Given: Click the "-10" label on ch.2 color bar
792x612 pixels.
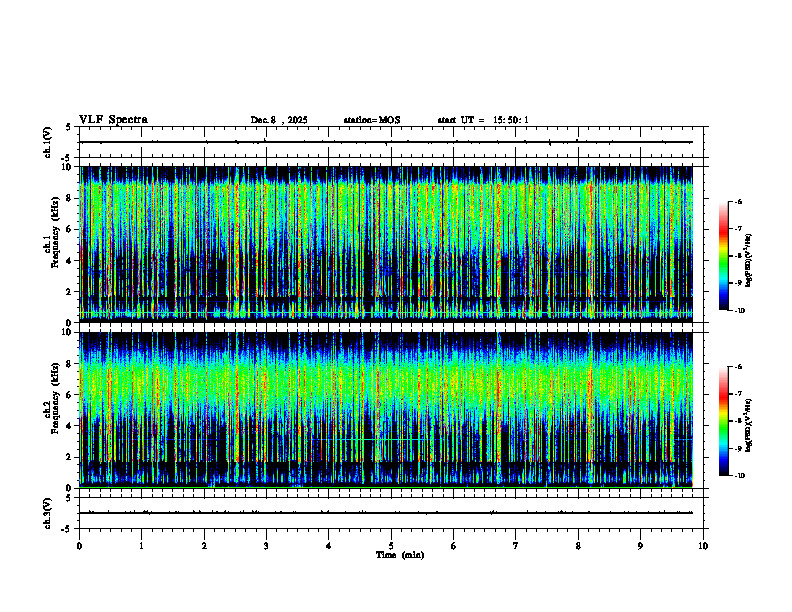Looking at the screenshot, I should 739,476.
